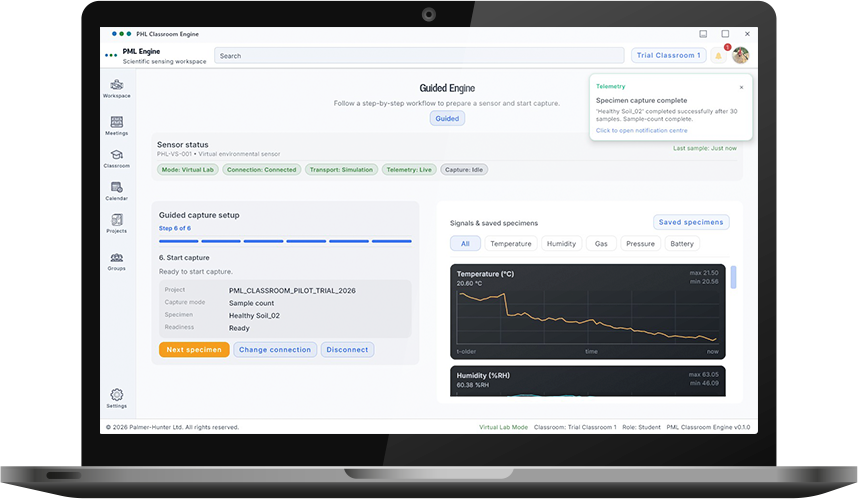
Task: Click the 'Step 6 of 6' text
Action: [175, 228]
